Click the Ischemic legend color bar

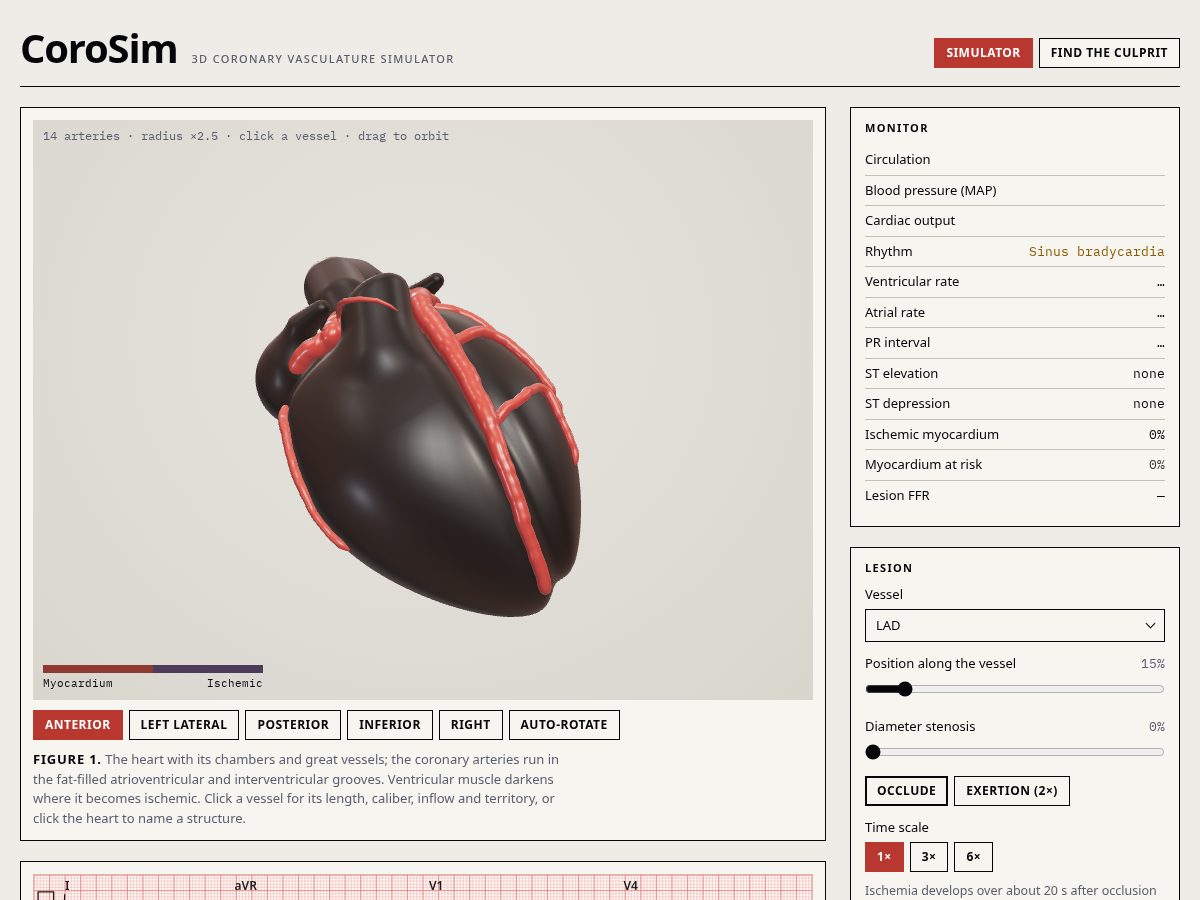click(208, 669)
